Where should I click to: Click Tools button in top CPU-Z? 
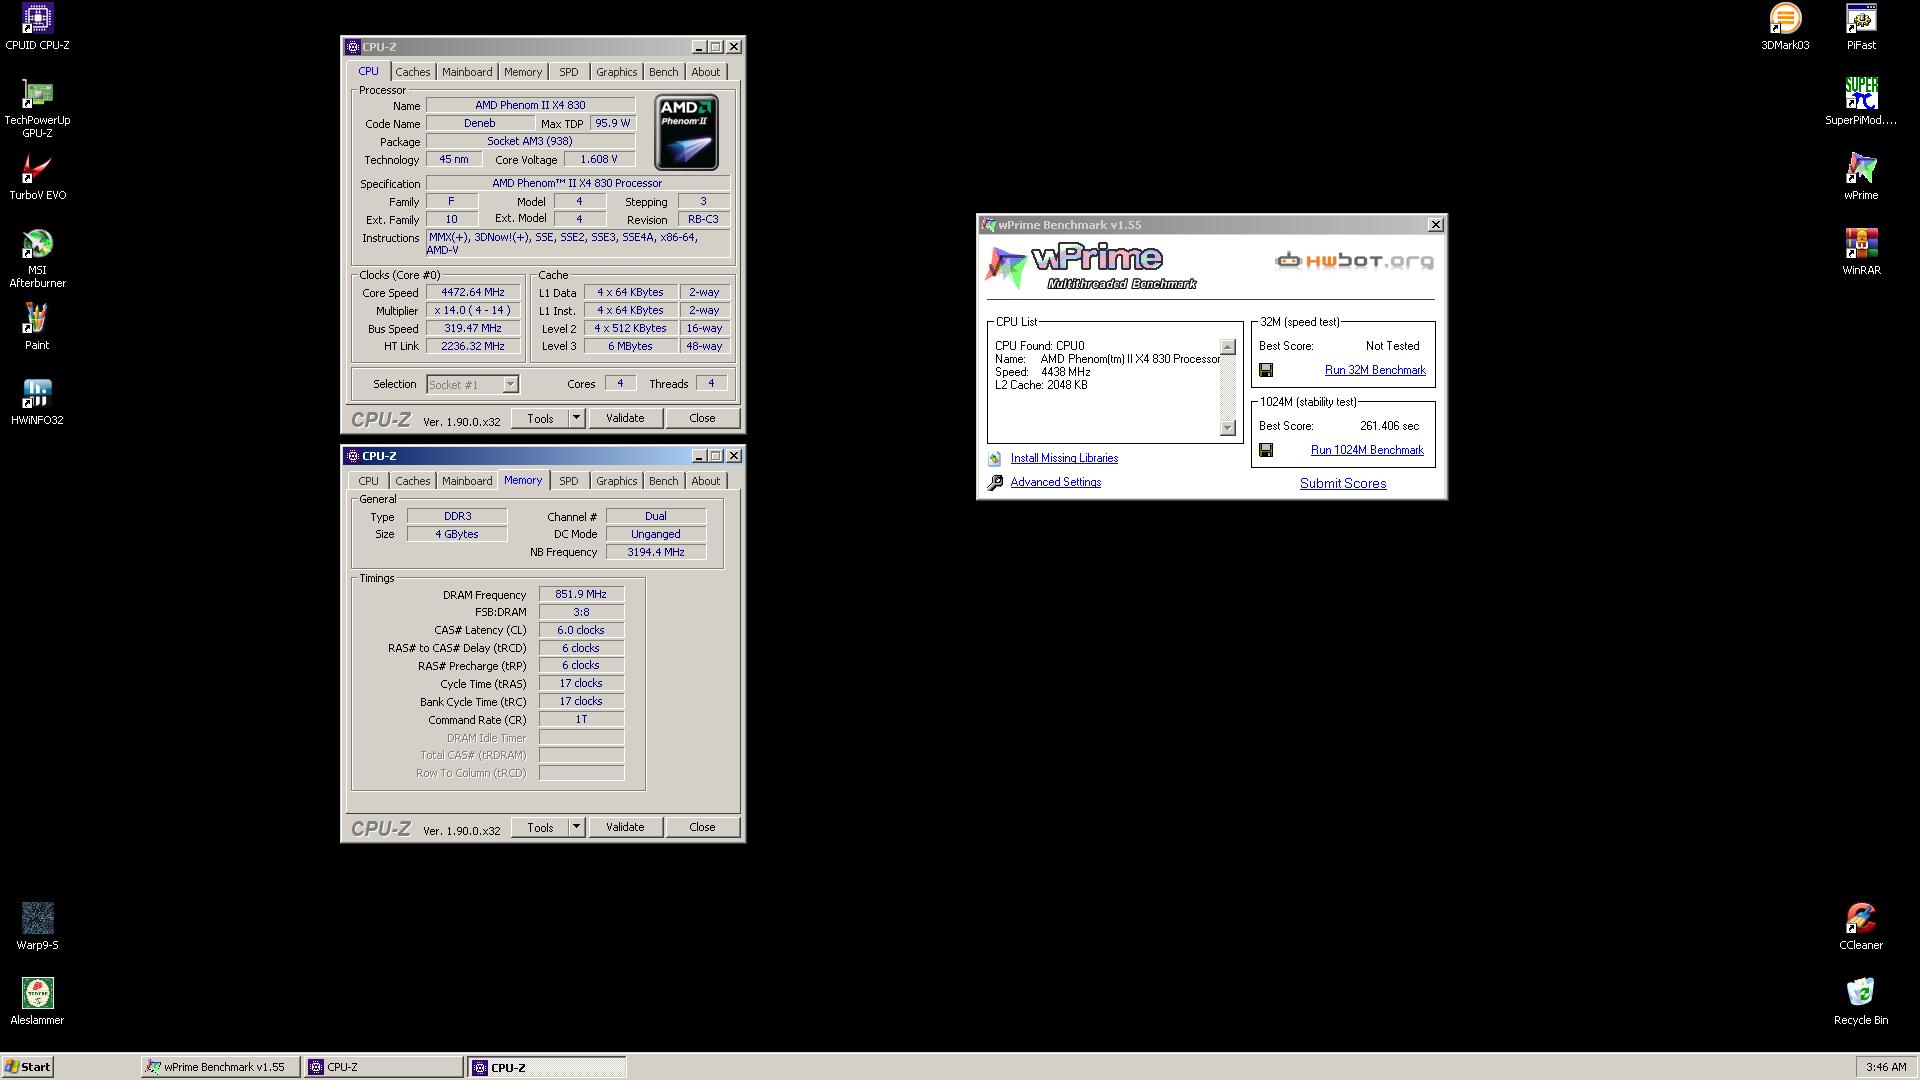click(540, 418)
